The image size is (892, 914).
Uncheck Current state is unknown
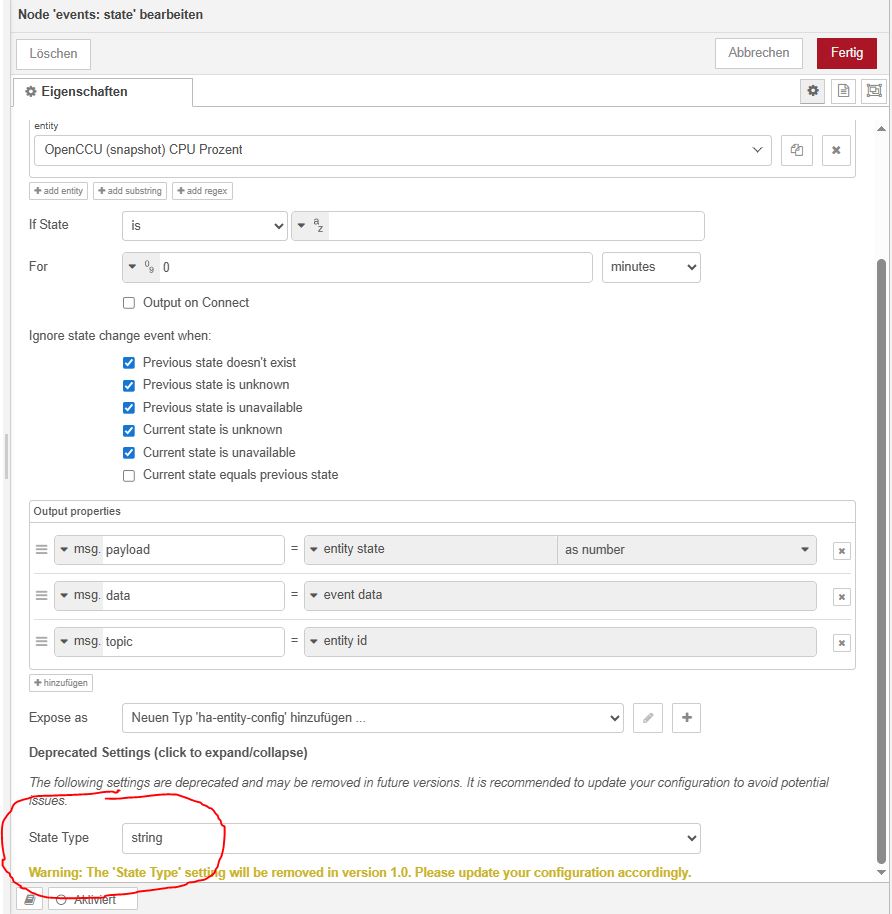pyautogui.click(x=129, y=430)
